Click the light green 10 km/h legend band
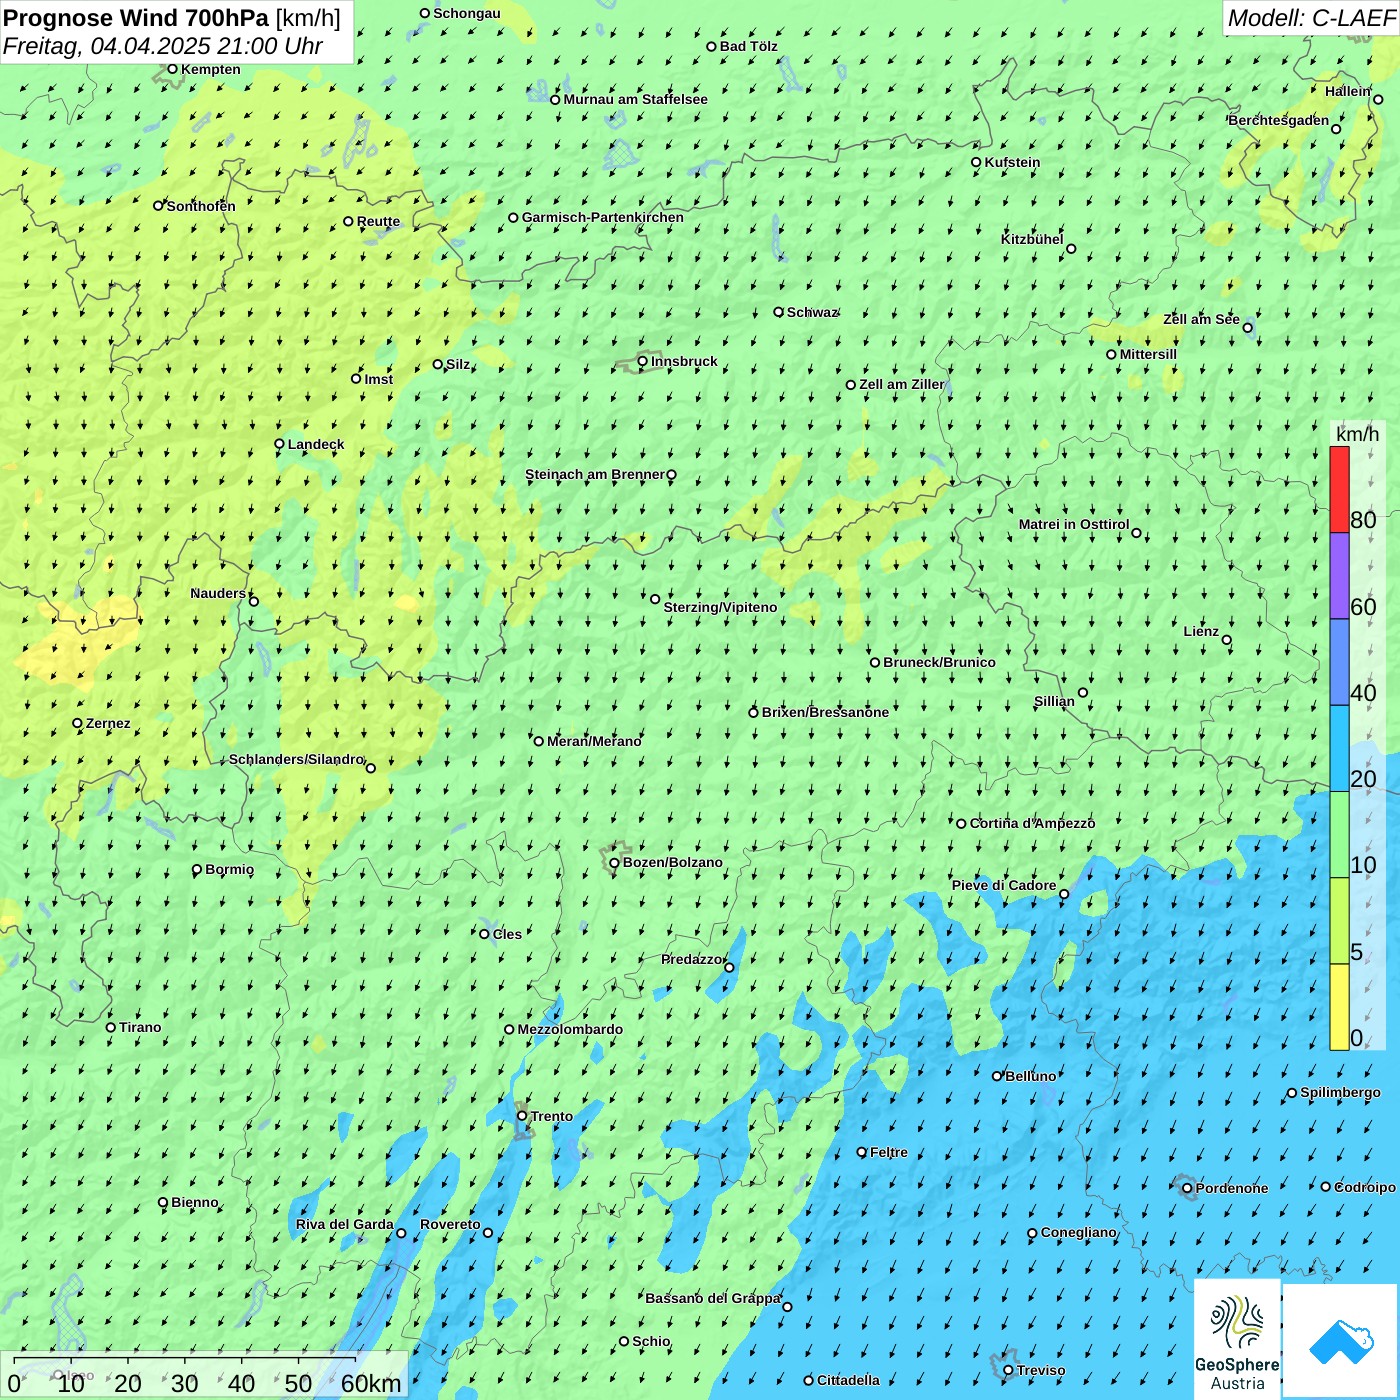The height and width of the screenshot is (1400, 1400). coord(1339,835)
